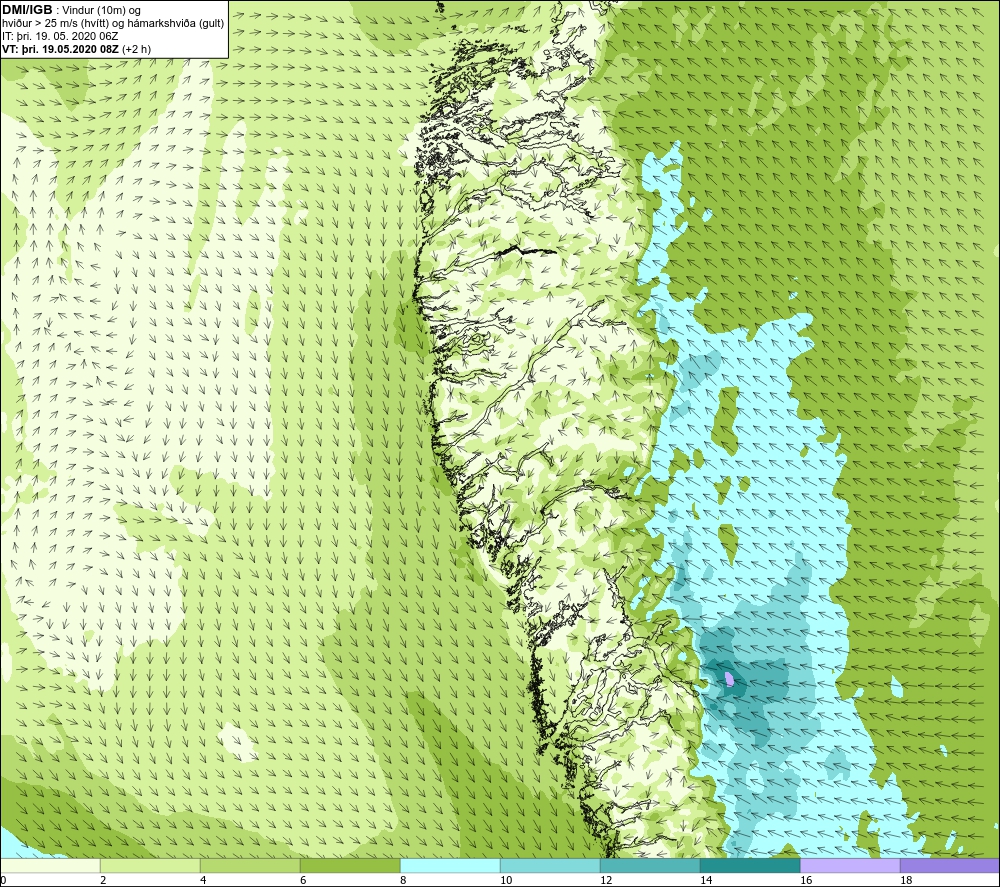The image size is (1000, 887).
Task: Click the 16–18 m/s light purple legend swatch
Action: (x=850, y=866)
